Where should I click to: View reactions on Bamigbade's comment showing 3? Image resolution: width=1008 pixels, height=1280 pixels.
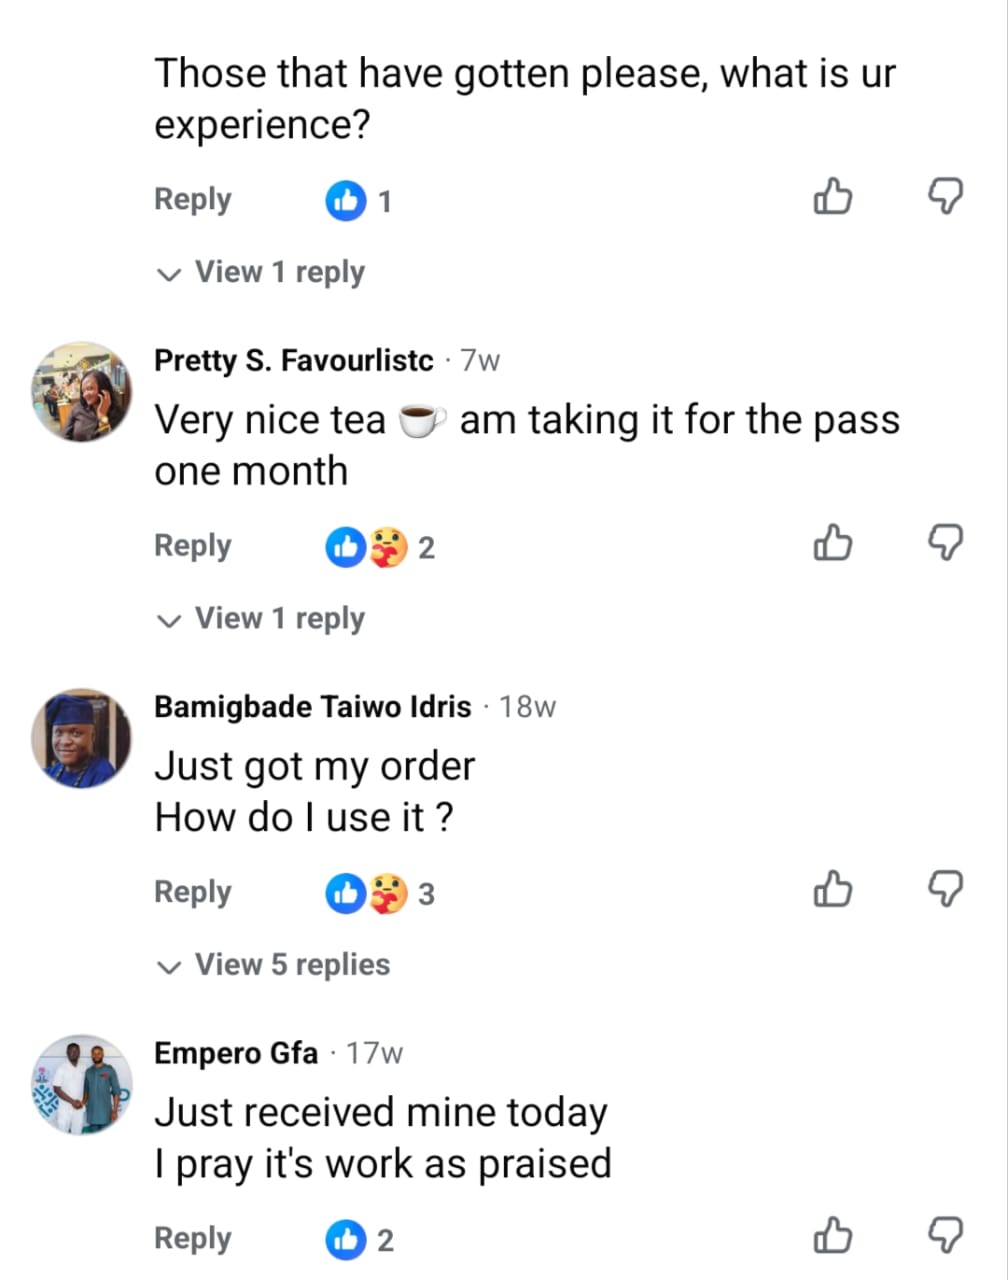coord(380,893)
